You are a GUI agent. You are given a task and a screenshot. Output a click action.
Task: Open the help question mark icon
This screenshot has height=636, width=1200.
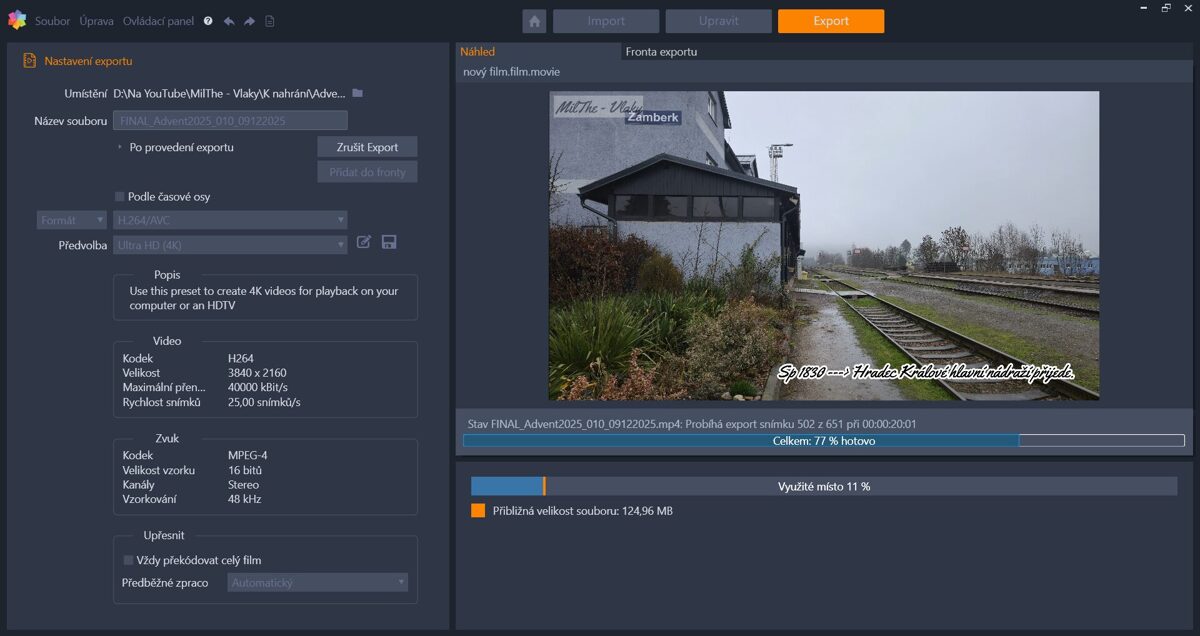208,21
